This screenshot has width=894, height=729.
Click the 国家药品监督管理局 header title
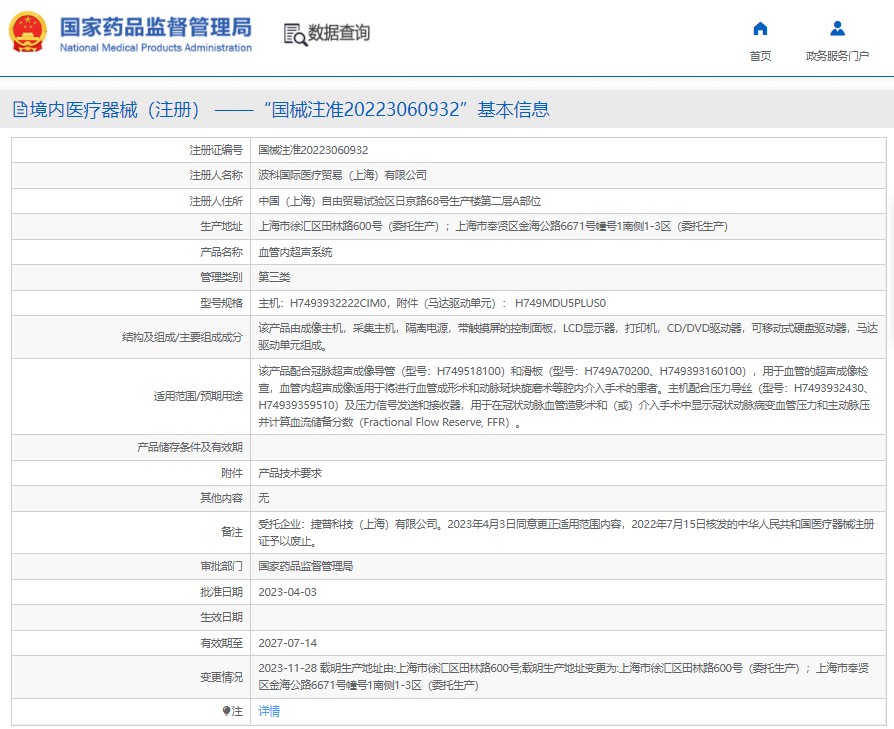[156, 27]
